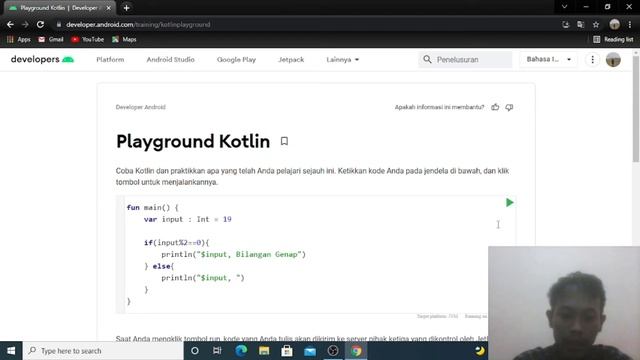This screenshot has width=640, height=360.
Task: Open OBS Studio from taskbar
Action: pos(333,351)
